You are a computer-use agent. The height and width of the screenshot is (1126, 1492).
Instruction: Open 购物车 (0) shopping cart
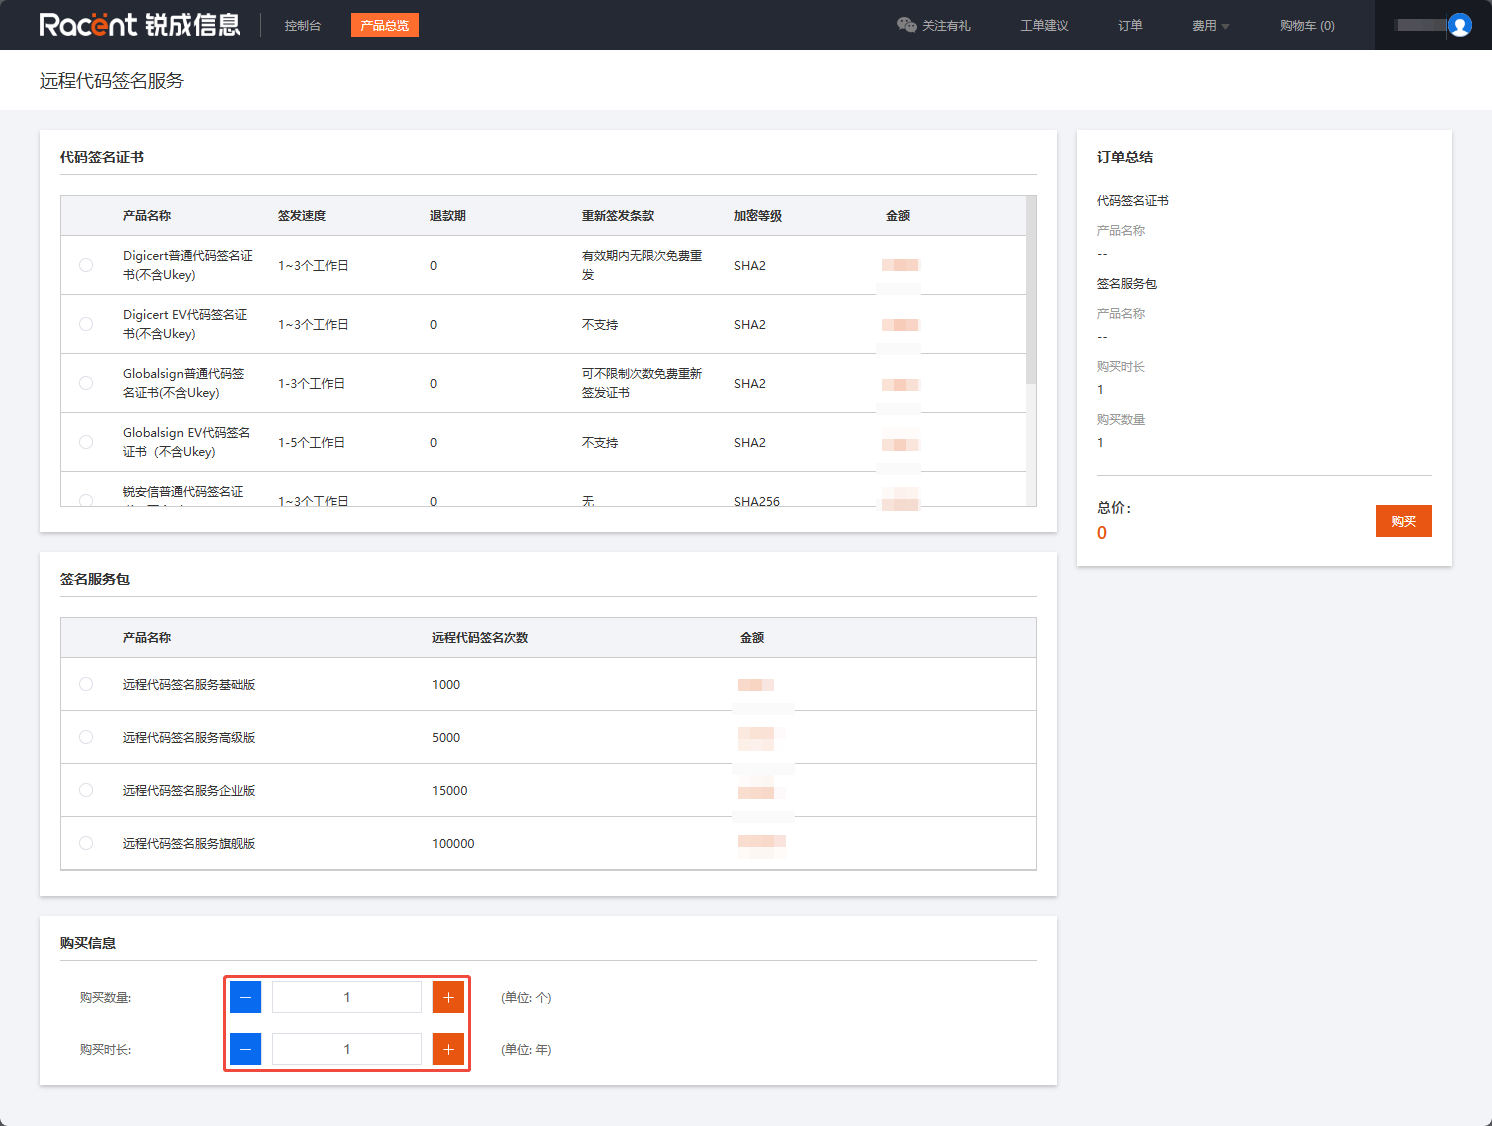tap(1306, 26)
